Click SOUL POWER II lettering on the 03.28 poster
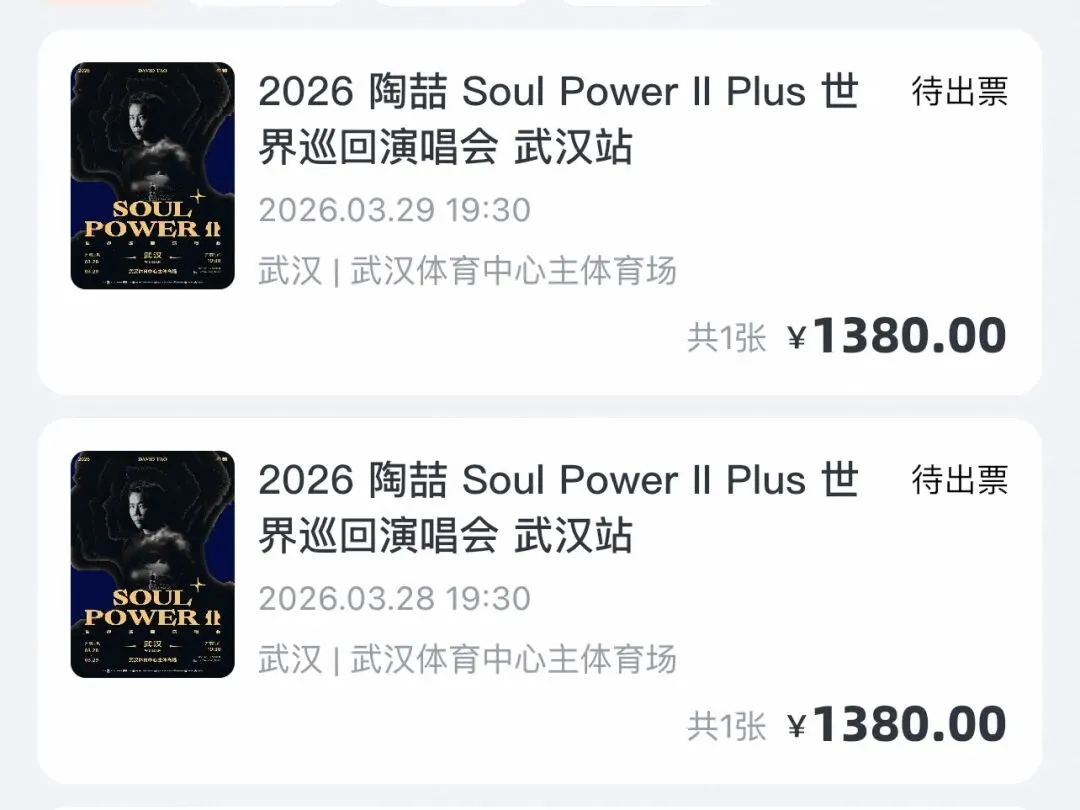Viewport: 1080px width, 810px height. tap(152, 607)
